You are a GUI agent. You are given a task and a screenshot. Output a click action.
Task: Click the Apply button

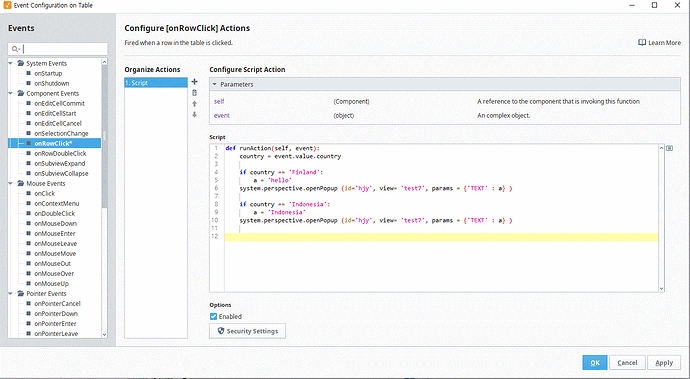coord(664,363)
